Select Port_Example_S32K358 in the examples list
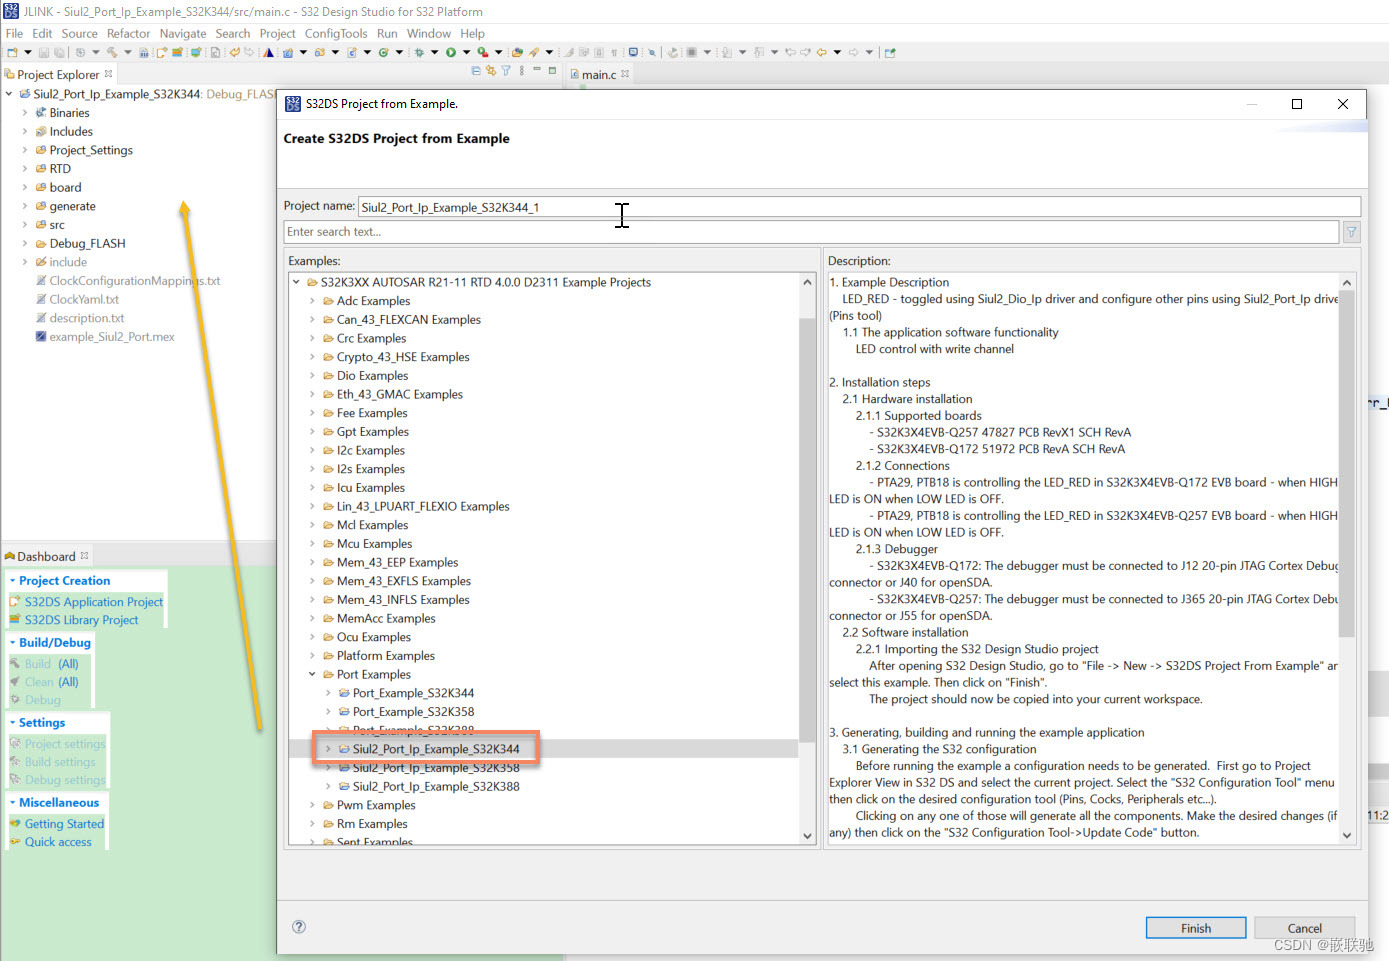 pyautogui.click(x=413, y=712)
